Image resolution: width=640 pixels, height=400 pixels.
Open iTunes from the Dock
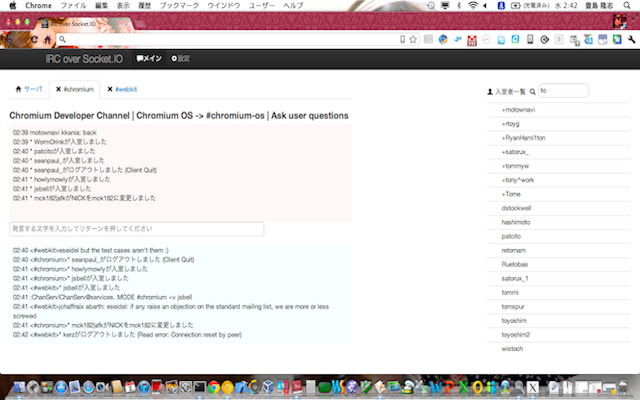[x=144, y=387]
